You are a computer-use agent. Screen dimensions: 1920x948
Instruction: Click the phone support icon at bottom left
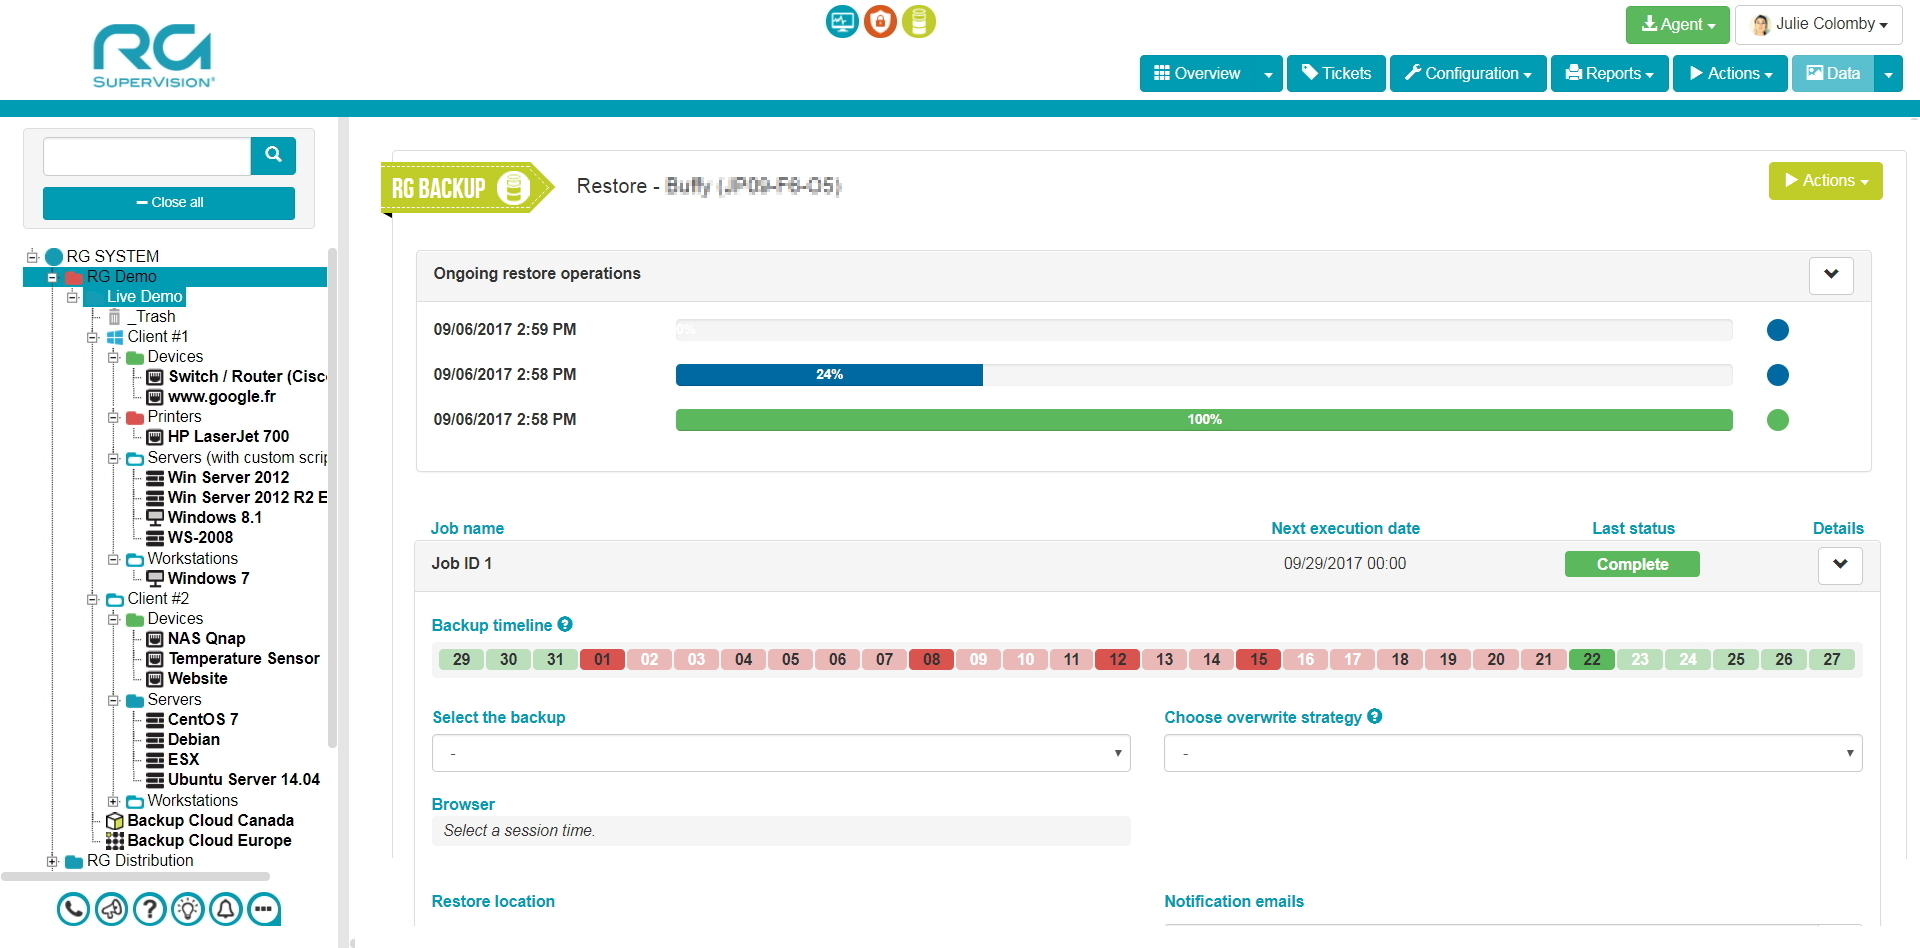tap(72, 909)
